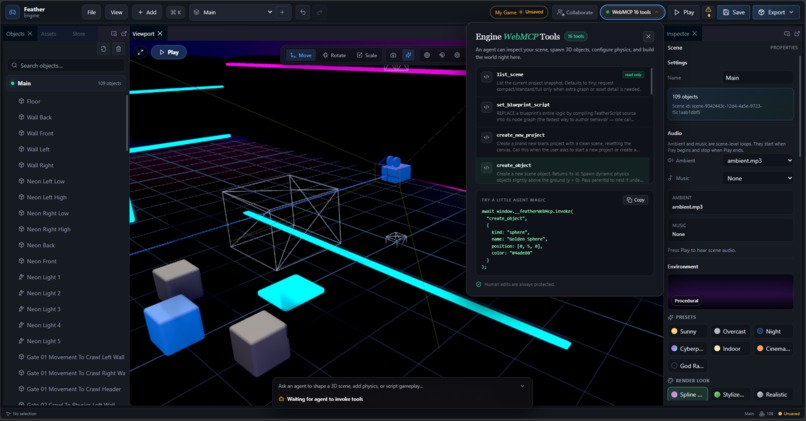Choose the Spline render look

[x=687, y=395]
